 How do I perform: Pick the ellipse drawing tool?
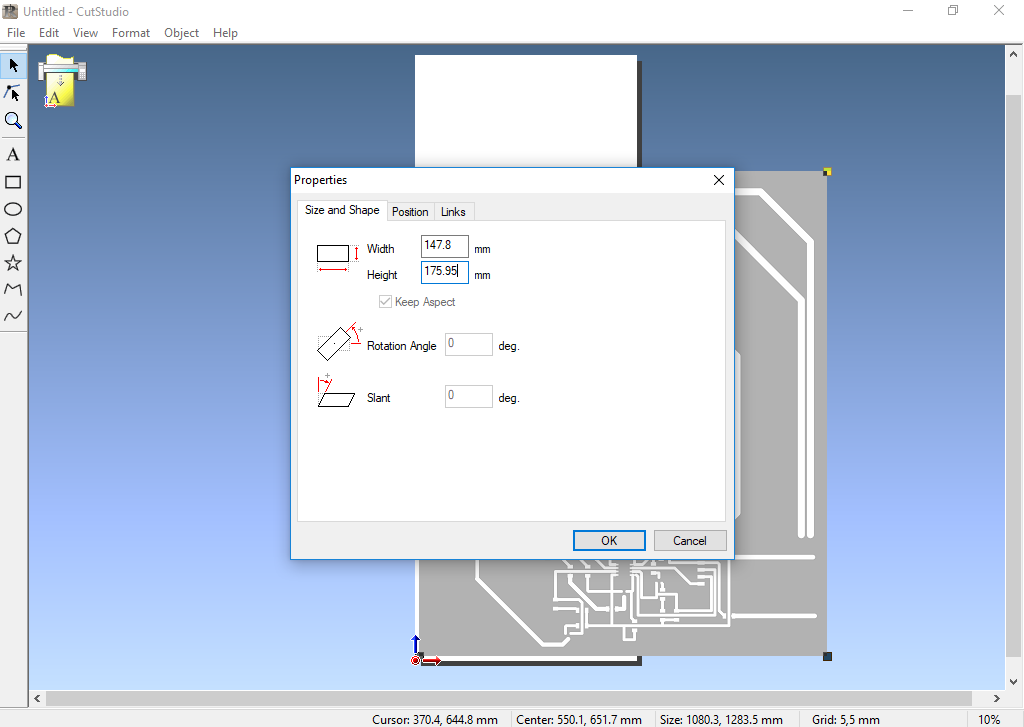point(13,209)
